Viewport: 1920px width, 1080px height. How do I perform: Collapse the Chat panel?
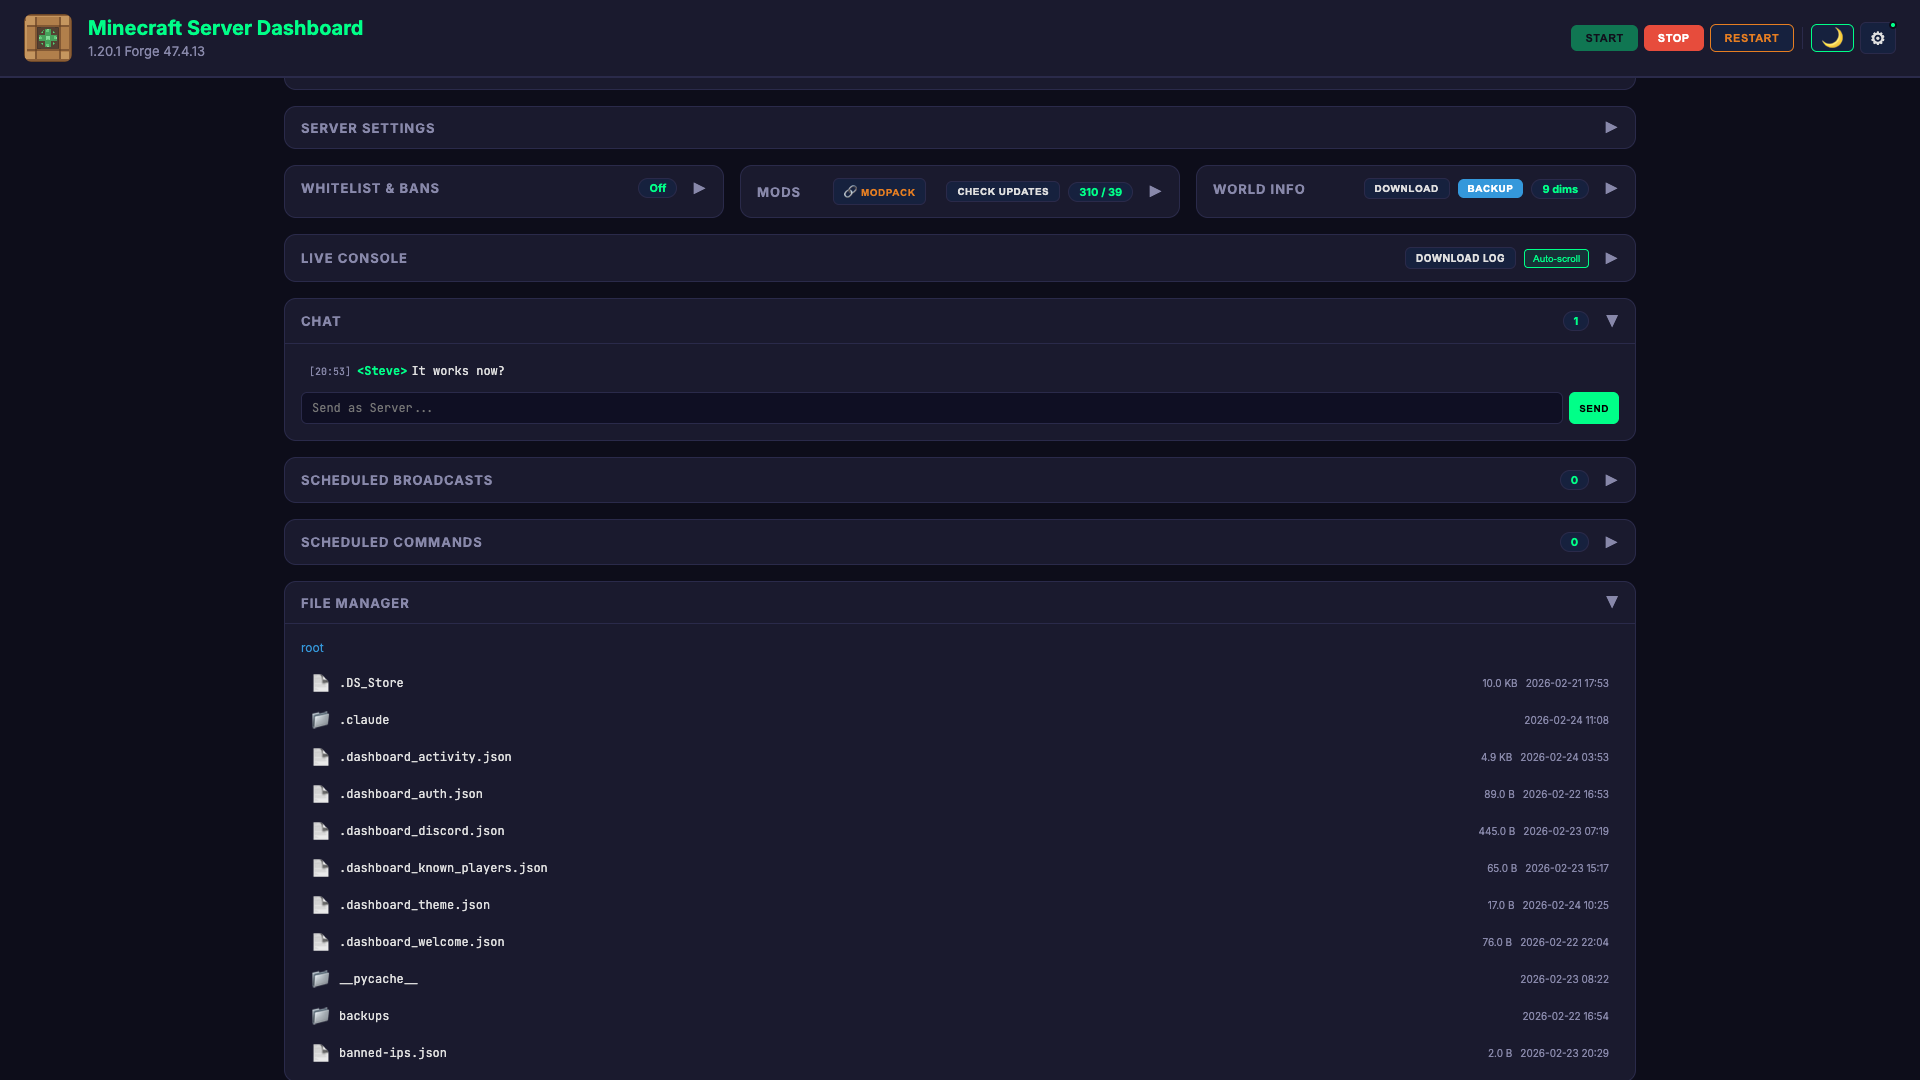(x=1612, y=321)
